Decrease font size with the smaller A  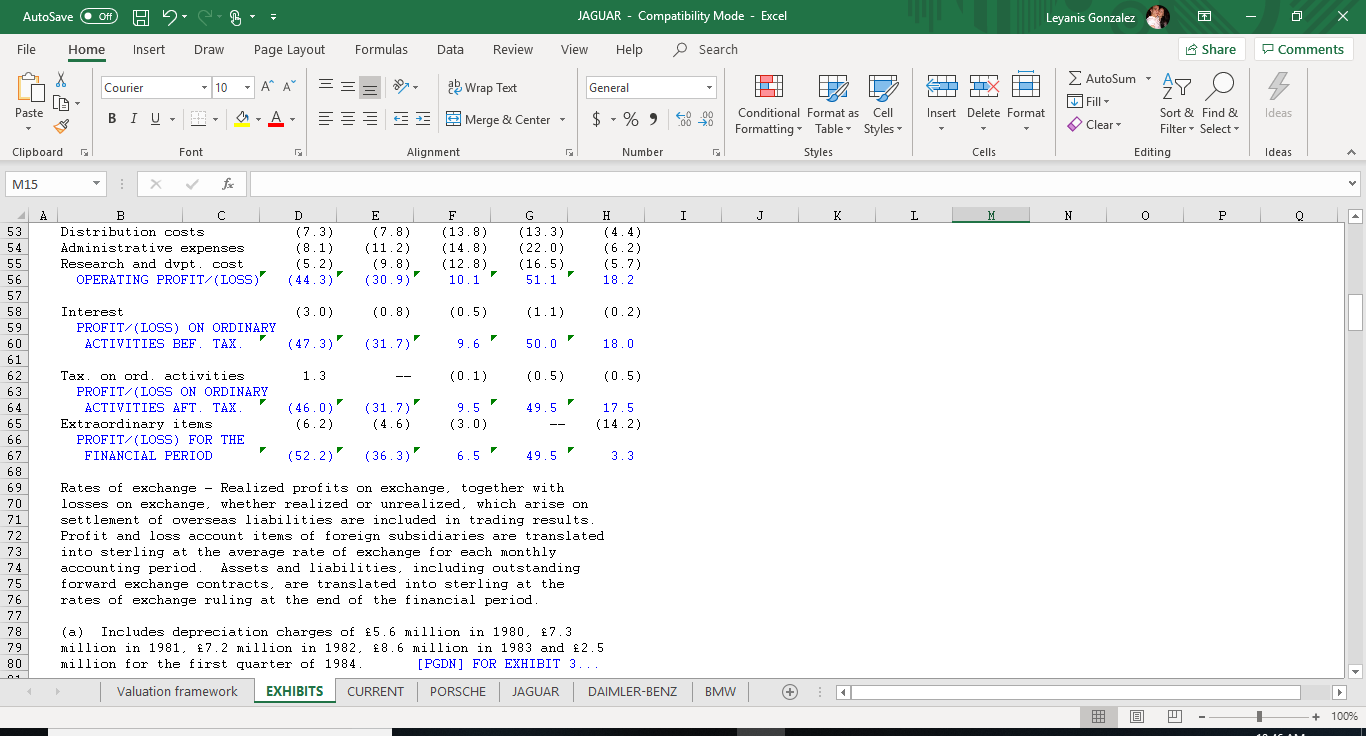[289, 88]
